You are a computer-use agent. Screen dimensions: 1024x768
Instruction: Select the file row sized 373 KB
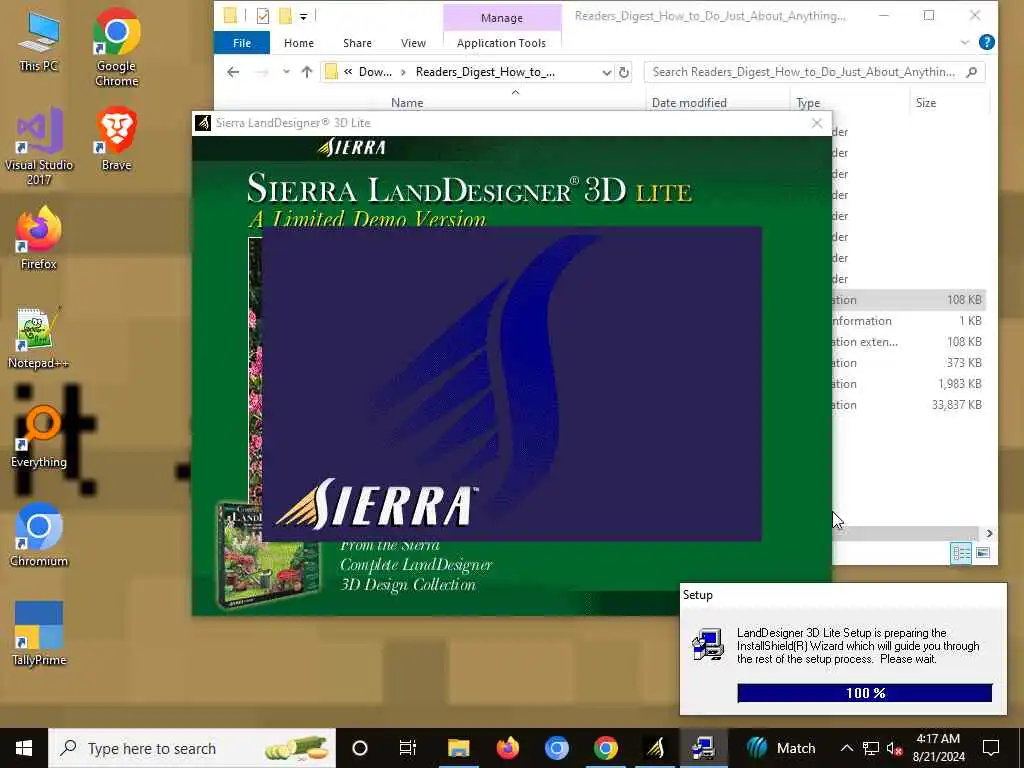(x=908, y=363)
